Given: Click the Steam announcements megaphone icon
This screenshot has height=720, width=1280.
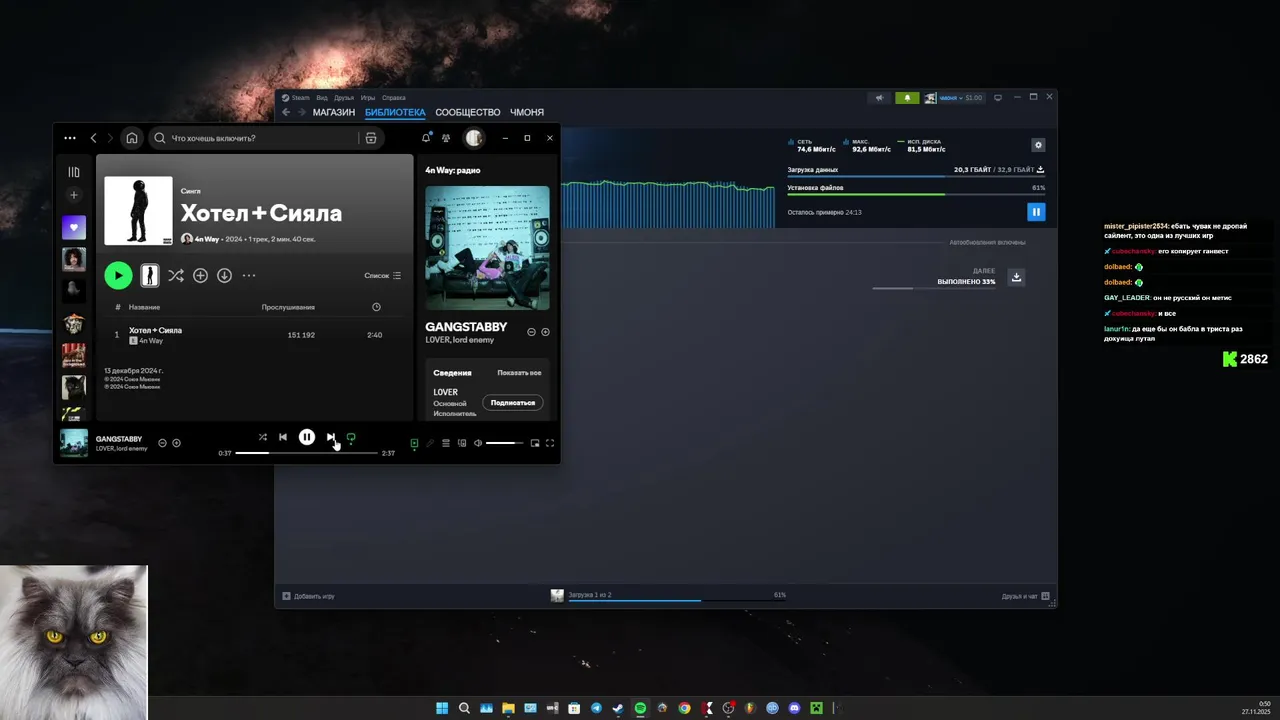Looking at the screenshot, I should pyautogui.click(x=880, y=98).
